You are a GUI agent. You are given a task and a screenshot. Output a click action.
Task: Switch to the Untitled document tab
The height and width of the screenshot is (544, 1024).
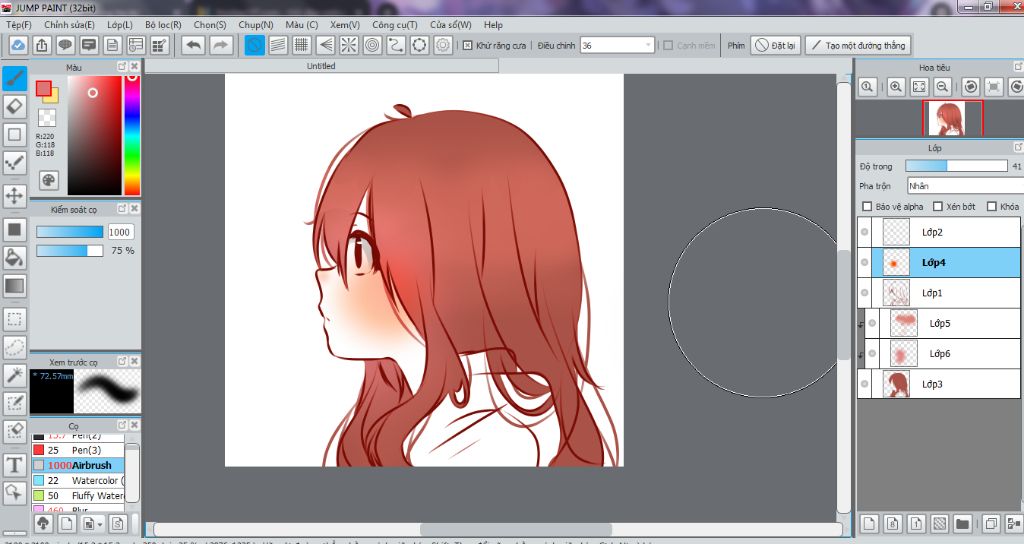[321, 66]
